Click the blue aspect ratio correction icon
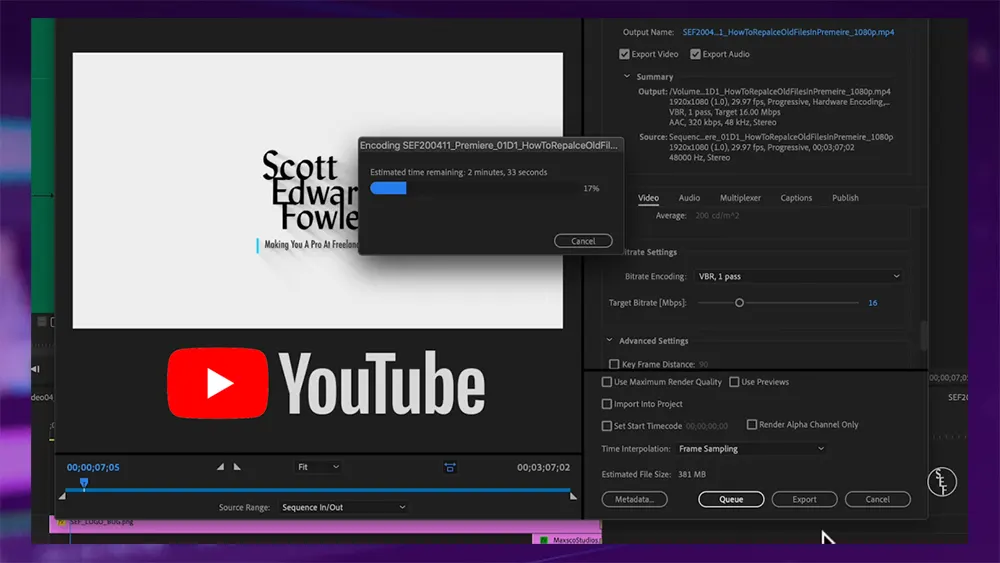Image resolution: width=1000 pixels, height=563 pixels. point(450,467)
